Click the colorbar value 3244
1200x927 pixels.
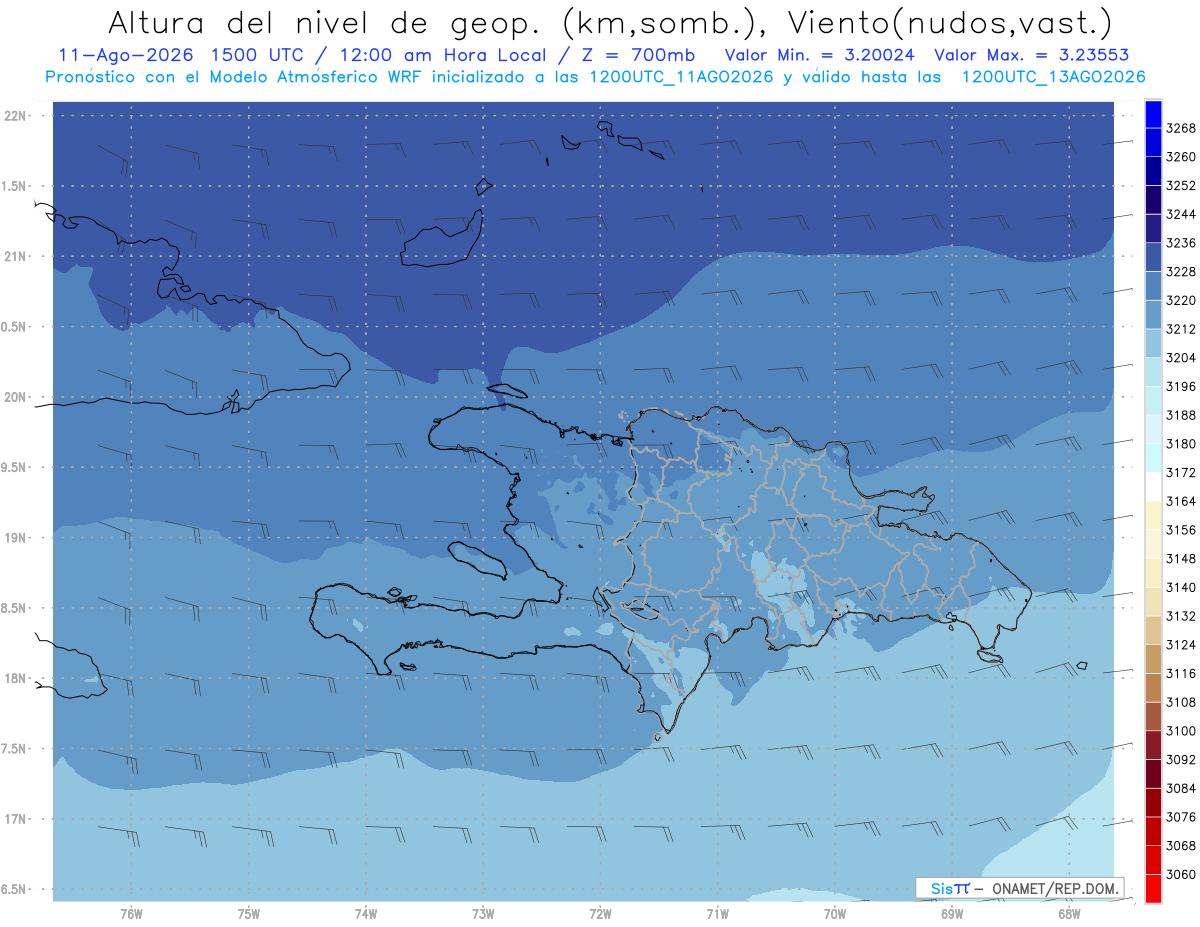click(x=1181, y=215)
